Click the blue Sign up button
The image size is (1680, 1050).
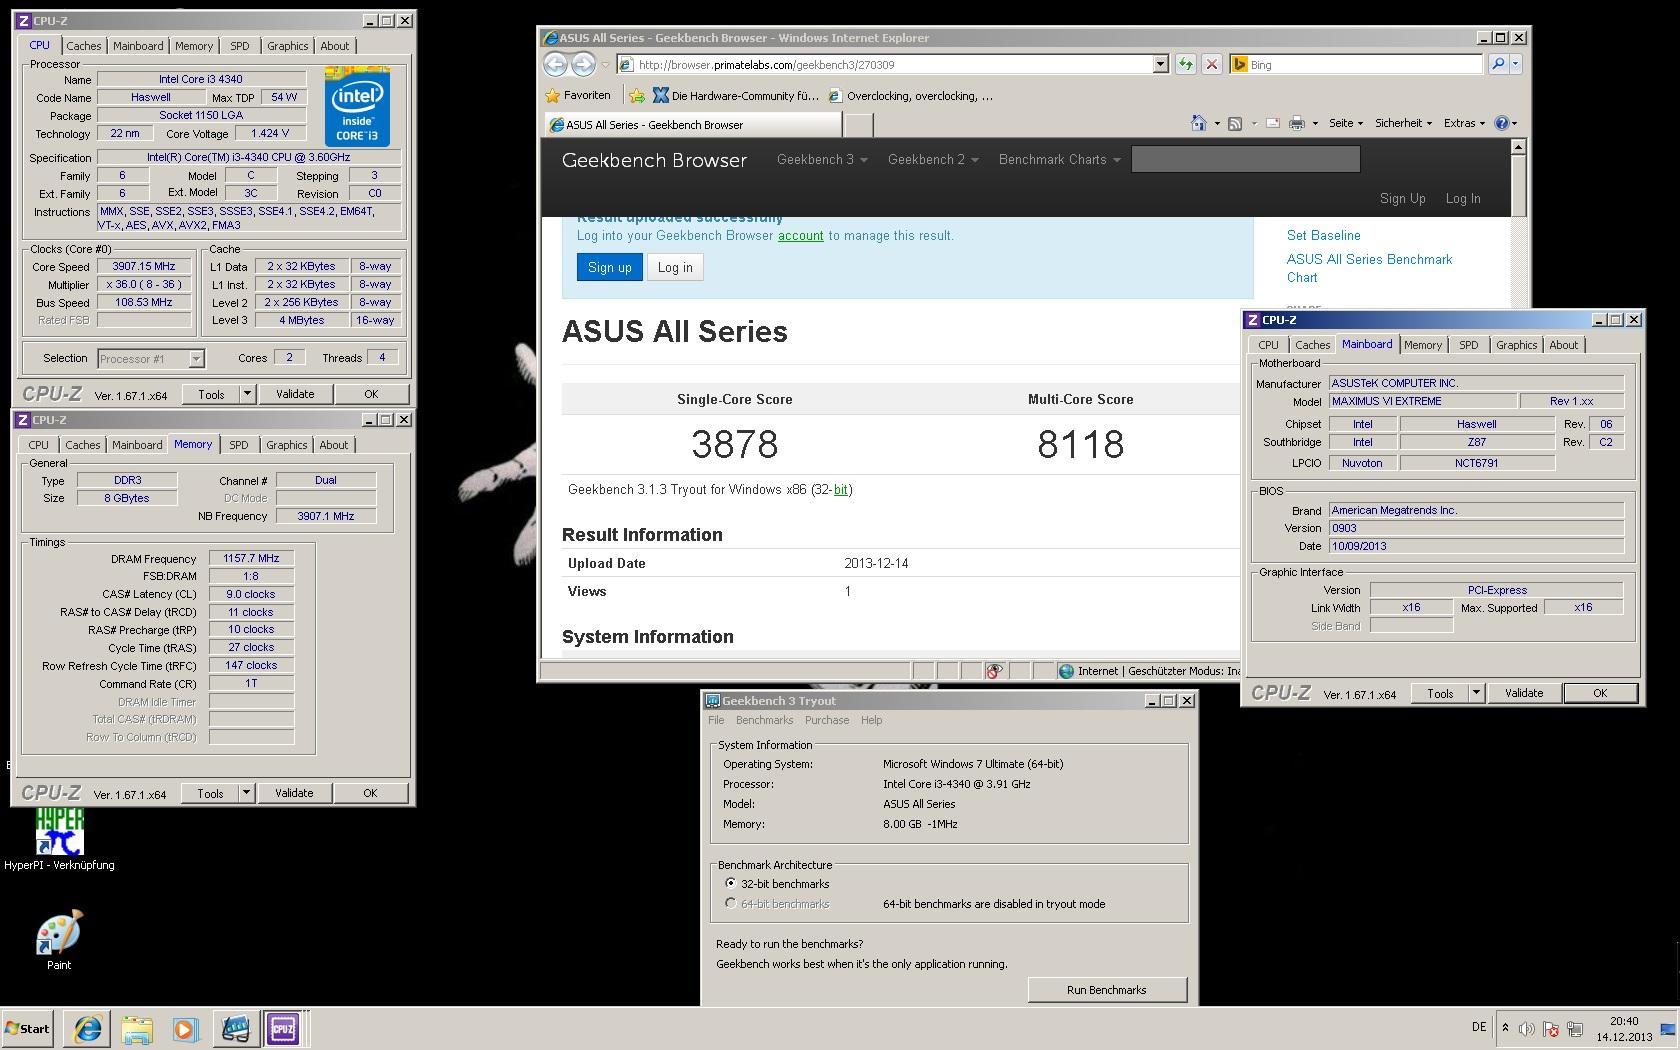(609, 267)
